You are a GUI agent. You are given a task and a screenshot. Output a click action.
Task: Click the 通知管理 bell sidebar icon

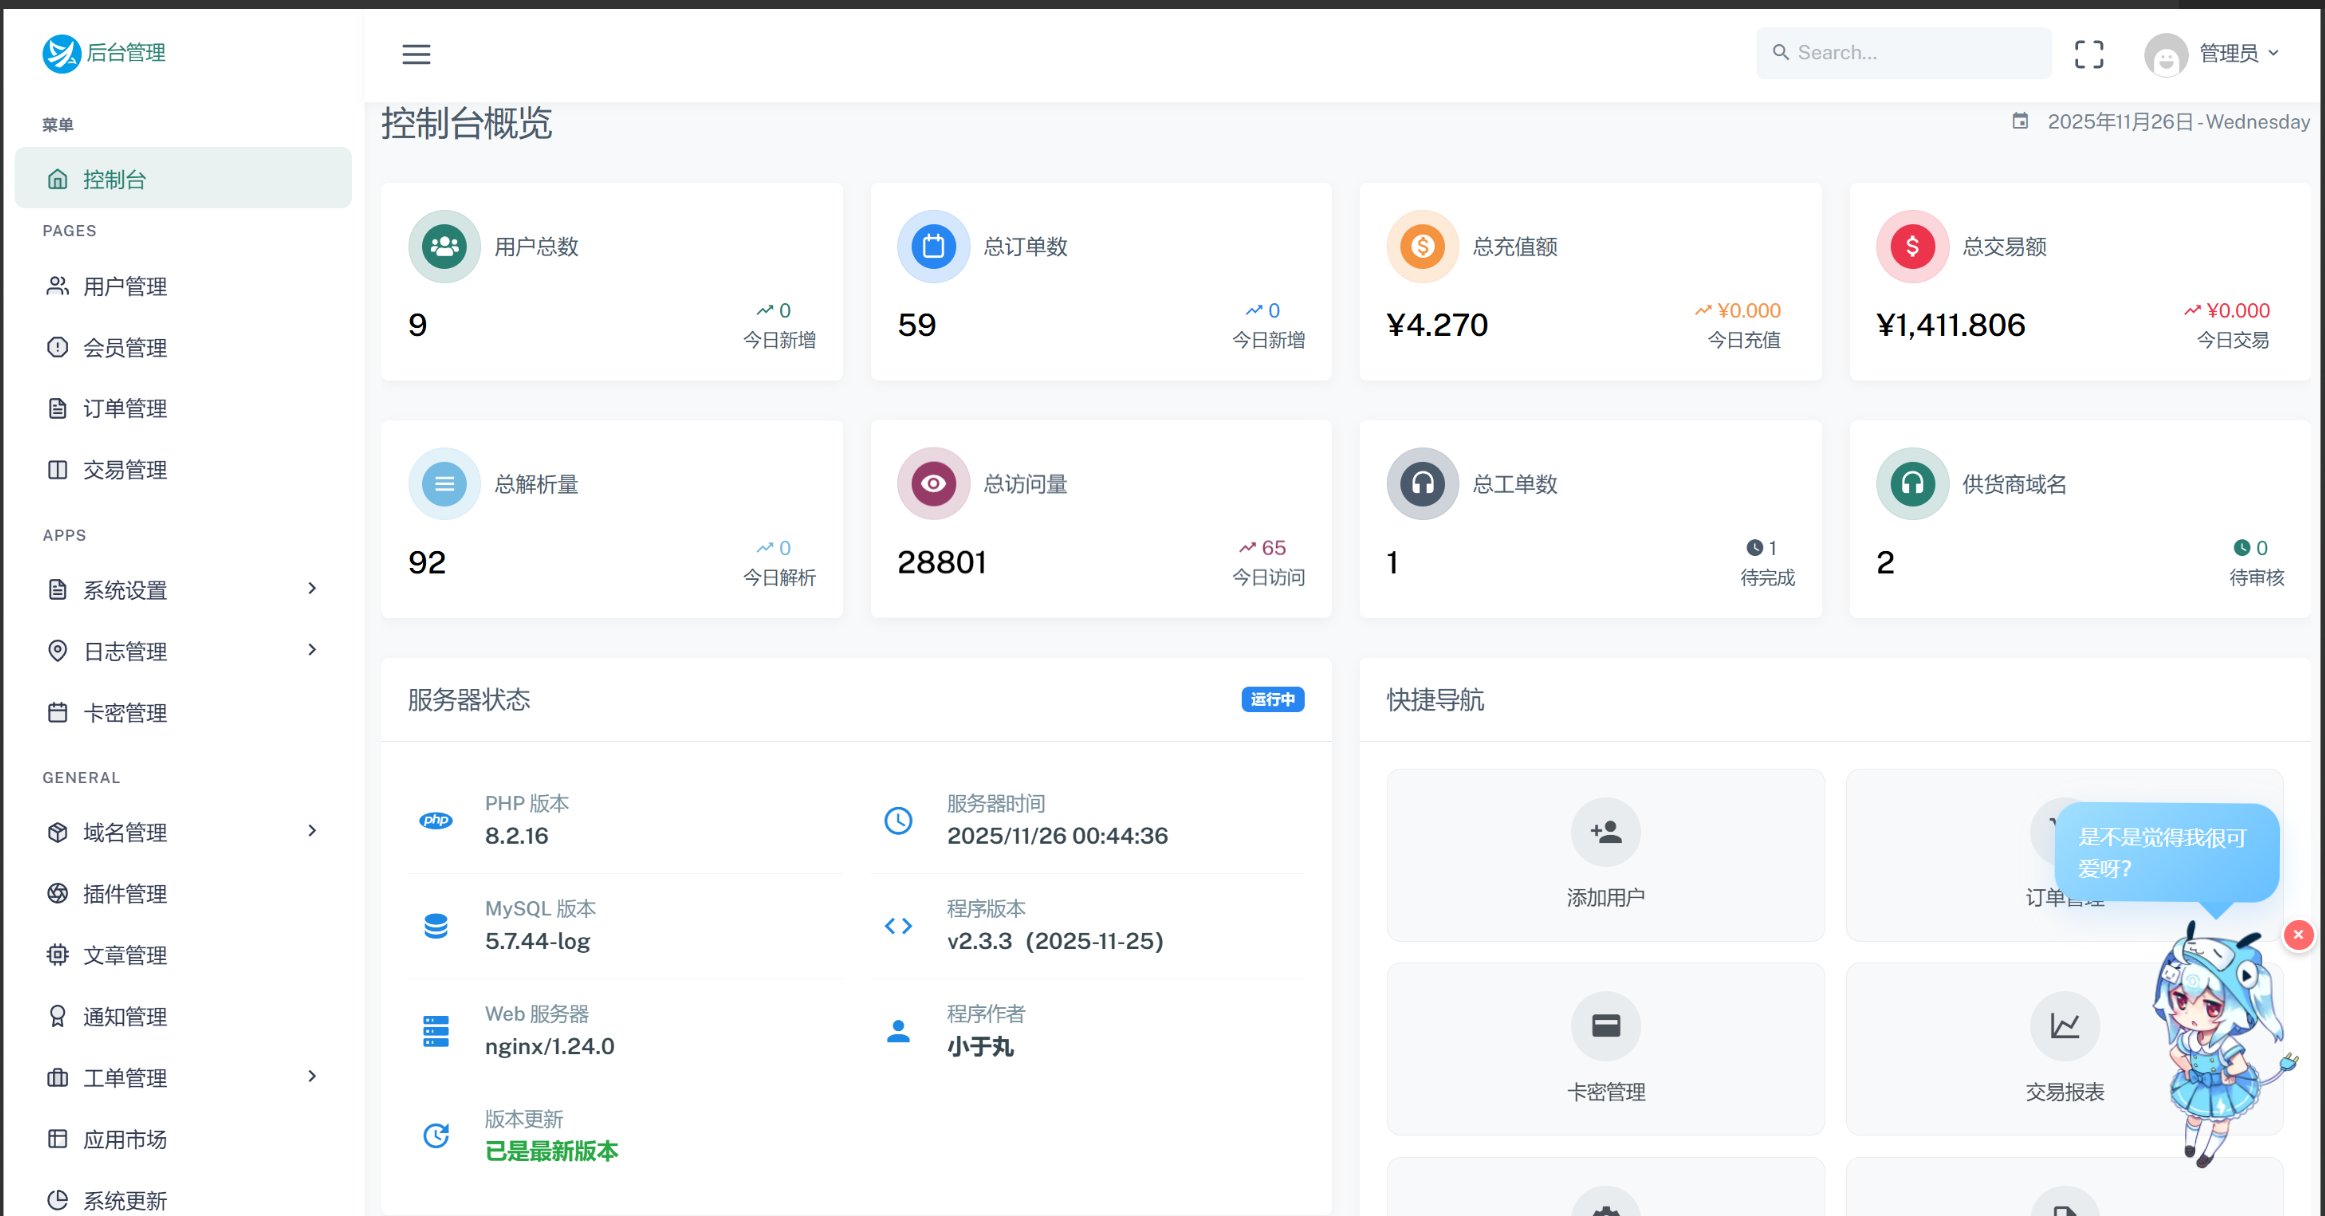pyautogui.click(x=57, y=1016)
